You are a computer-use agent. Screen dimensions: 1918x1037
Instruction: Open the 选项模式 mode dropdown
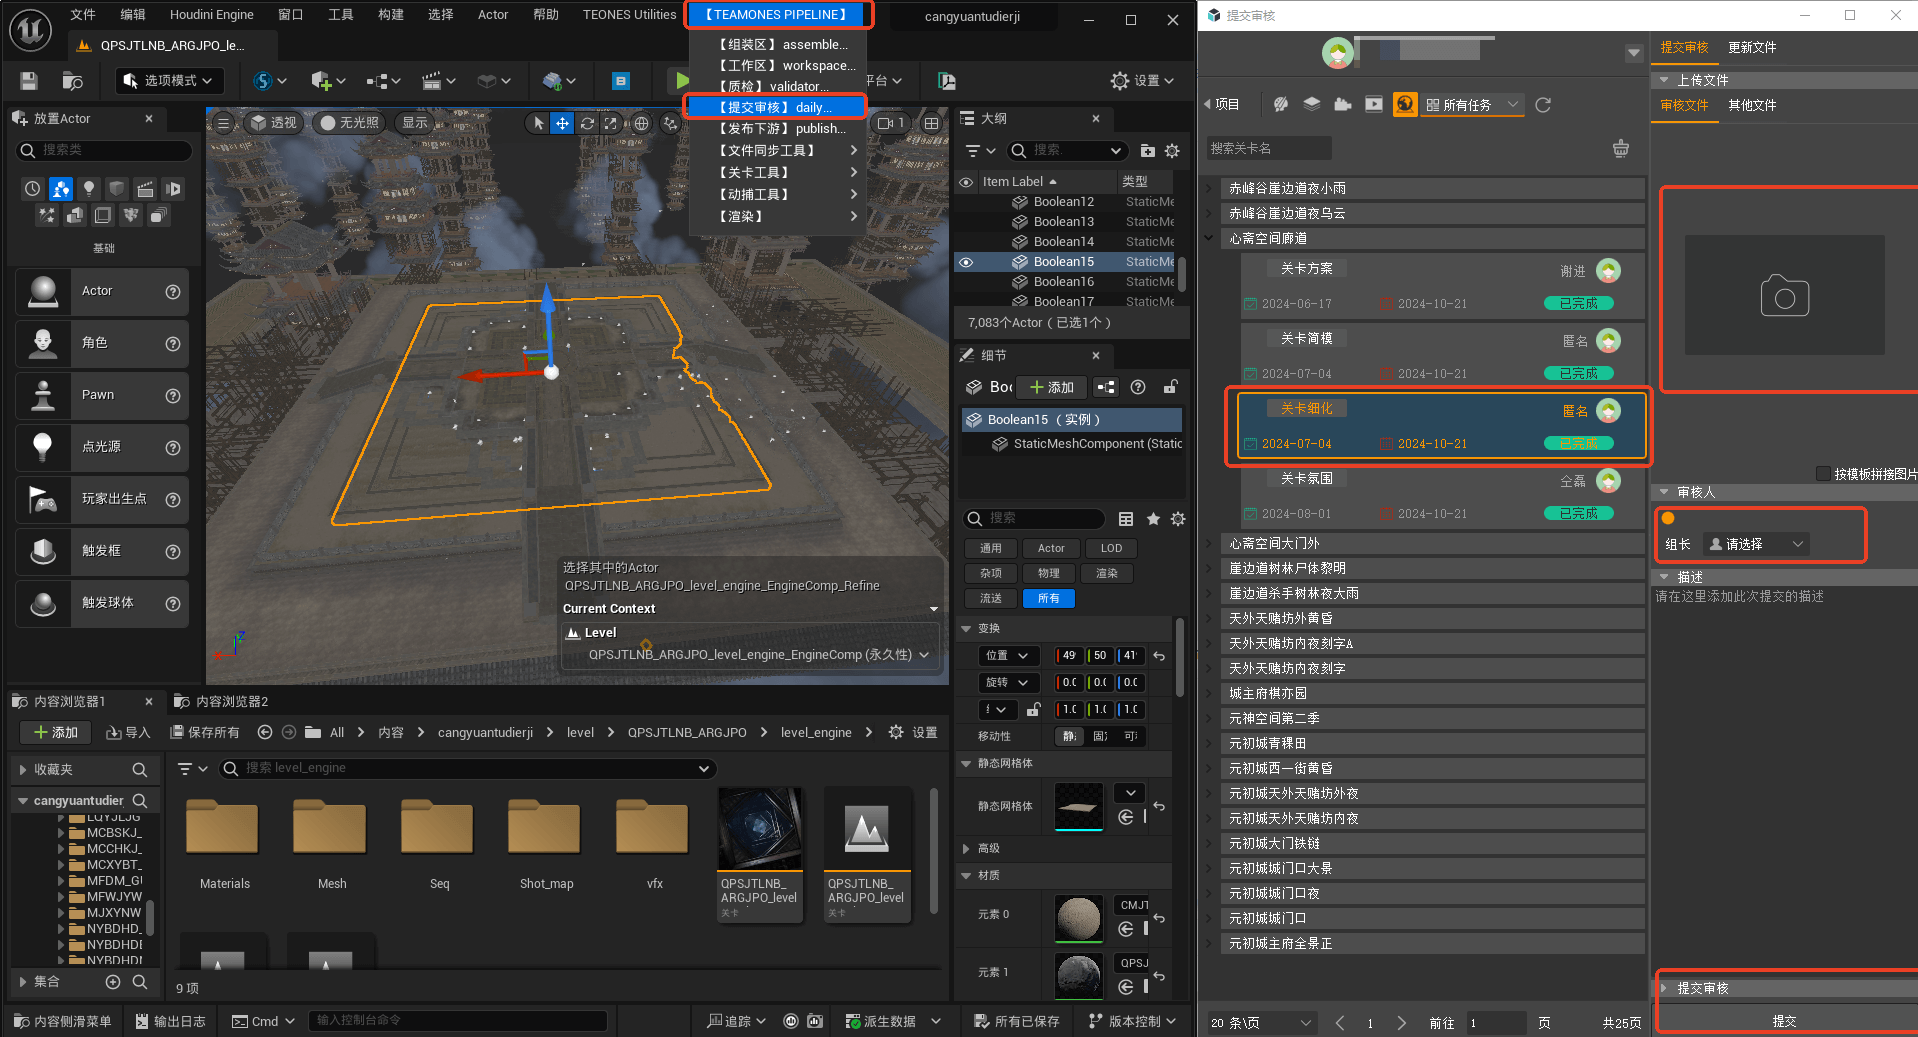(x=169, y=81)
